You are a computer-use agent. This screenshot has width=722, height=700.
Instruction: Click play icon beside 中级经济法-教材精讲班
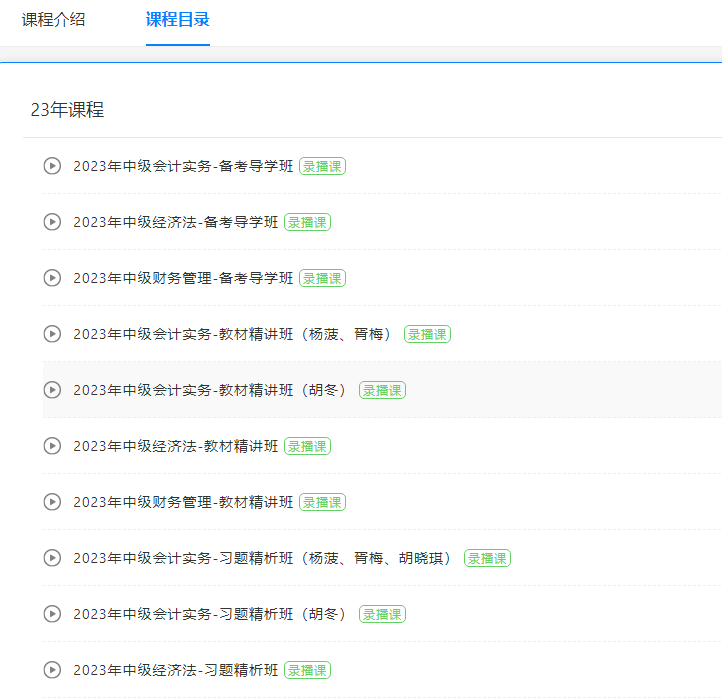pyautogui.click(x=52, y=446)
